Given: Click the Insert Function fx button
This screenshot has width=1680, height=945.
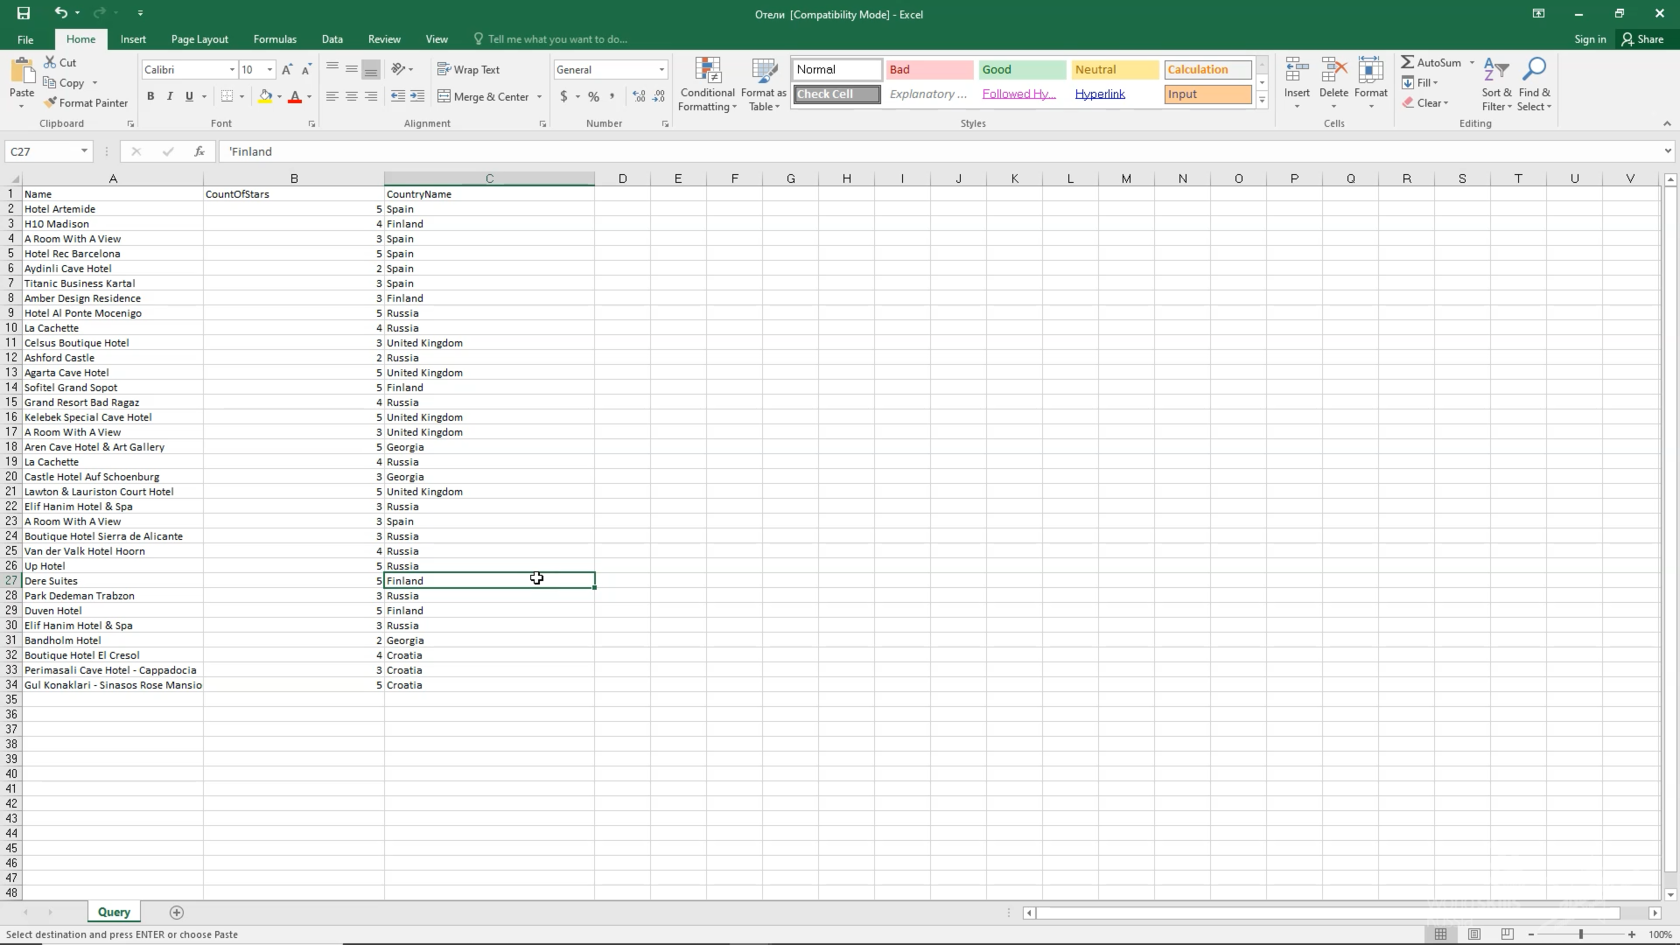Looking at the screenshot, I should [x=199, y=152].
